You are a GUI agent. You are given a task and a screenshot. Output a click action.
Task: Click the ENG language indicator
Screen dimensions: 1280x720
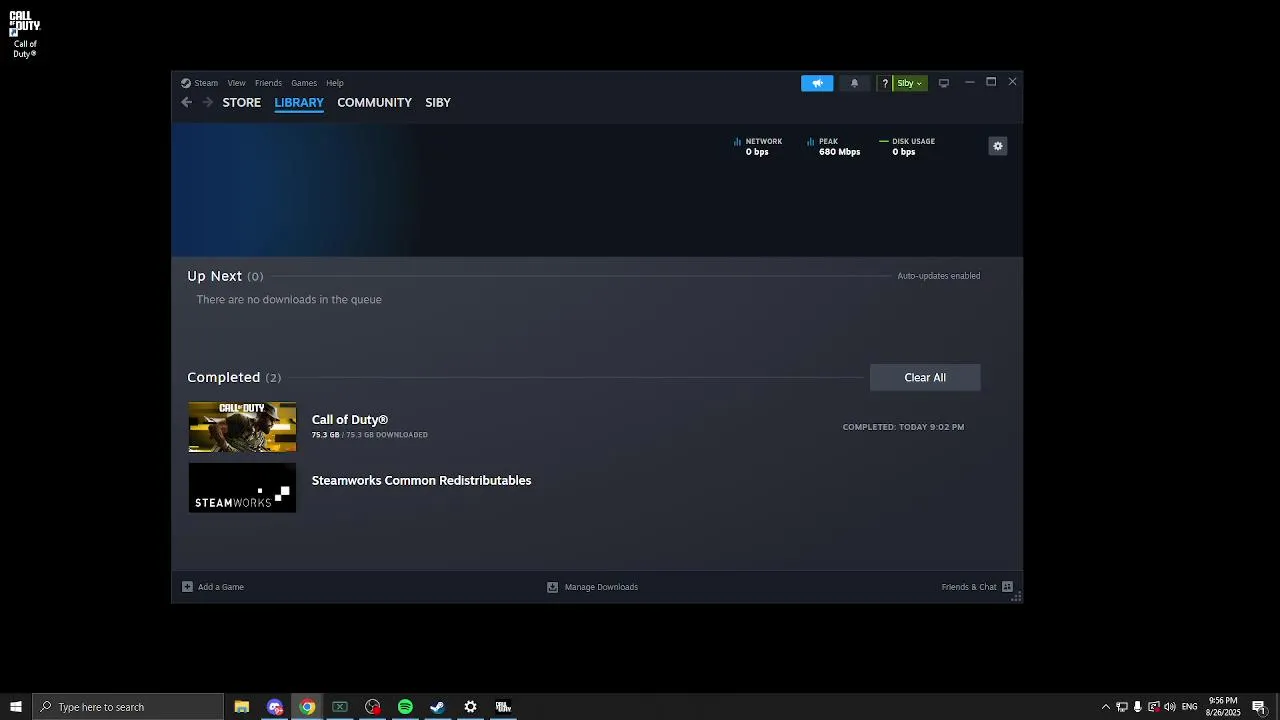click(1189, 707)
